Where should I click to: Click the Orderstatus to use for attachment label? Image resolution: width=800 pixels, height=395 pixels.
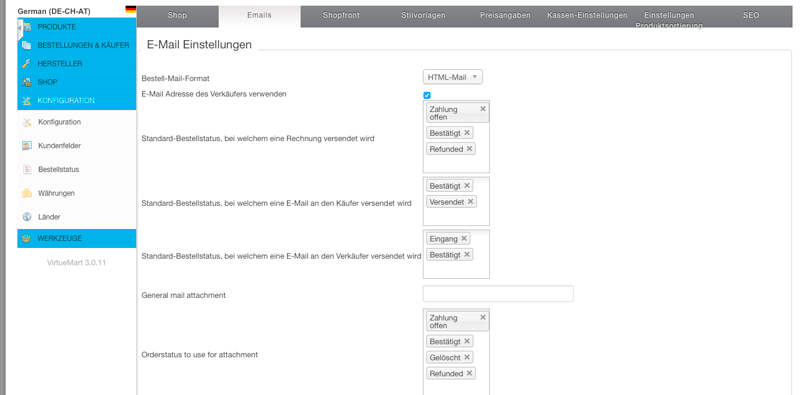pos(199,354)
